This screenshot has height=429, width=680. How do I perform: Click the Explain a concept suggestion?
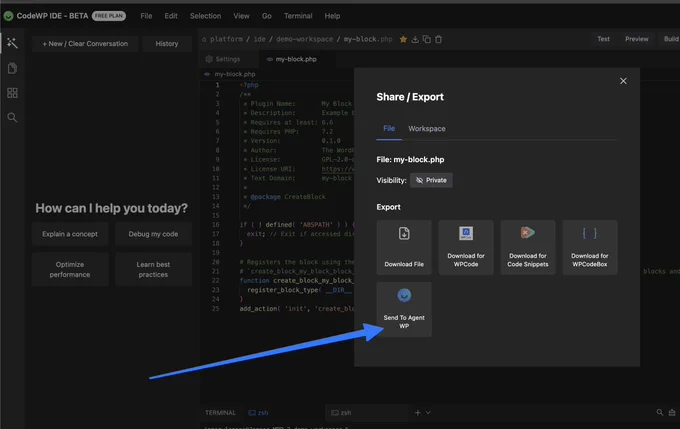click(70, 234)
